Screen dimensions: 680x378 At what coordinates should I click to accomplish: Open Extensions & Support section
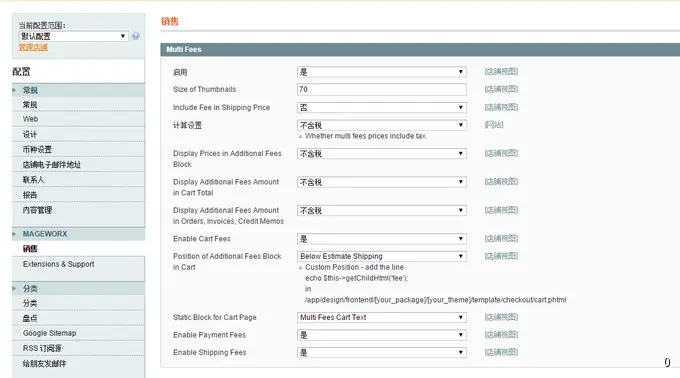(x=78, y=264)
